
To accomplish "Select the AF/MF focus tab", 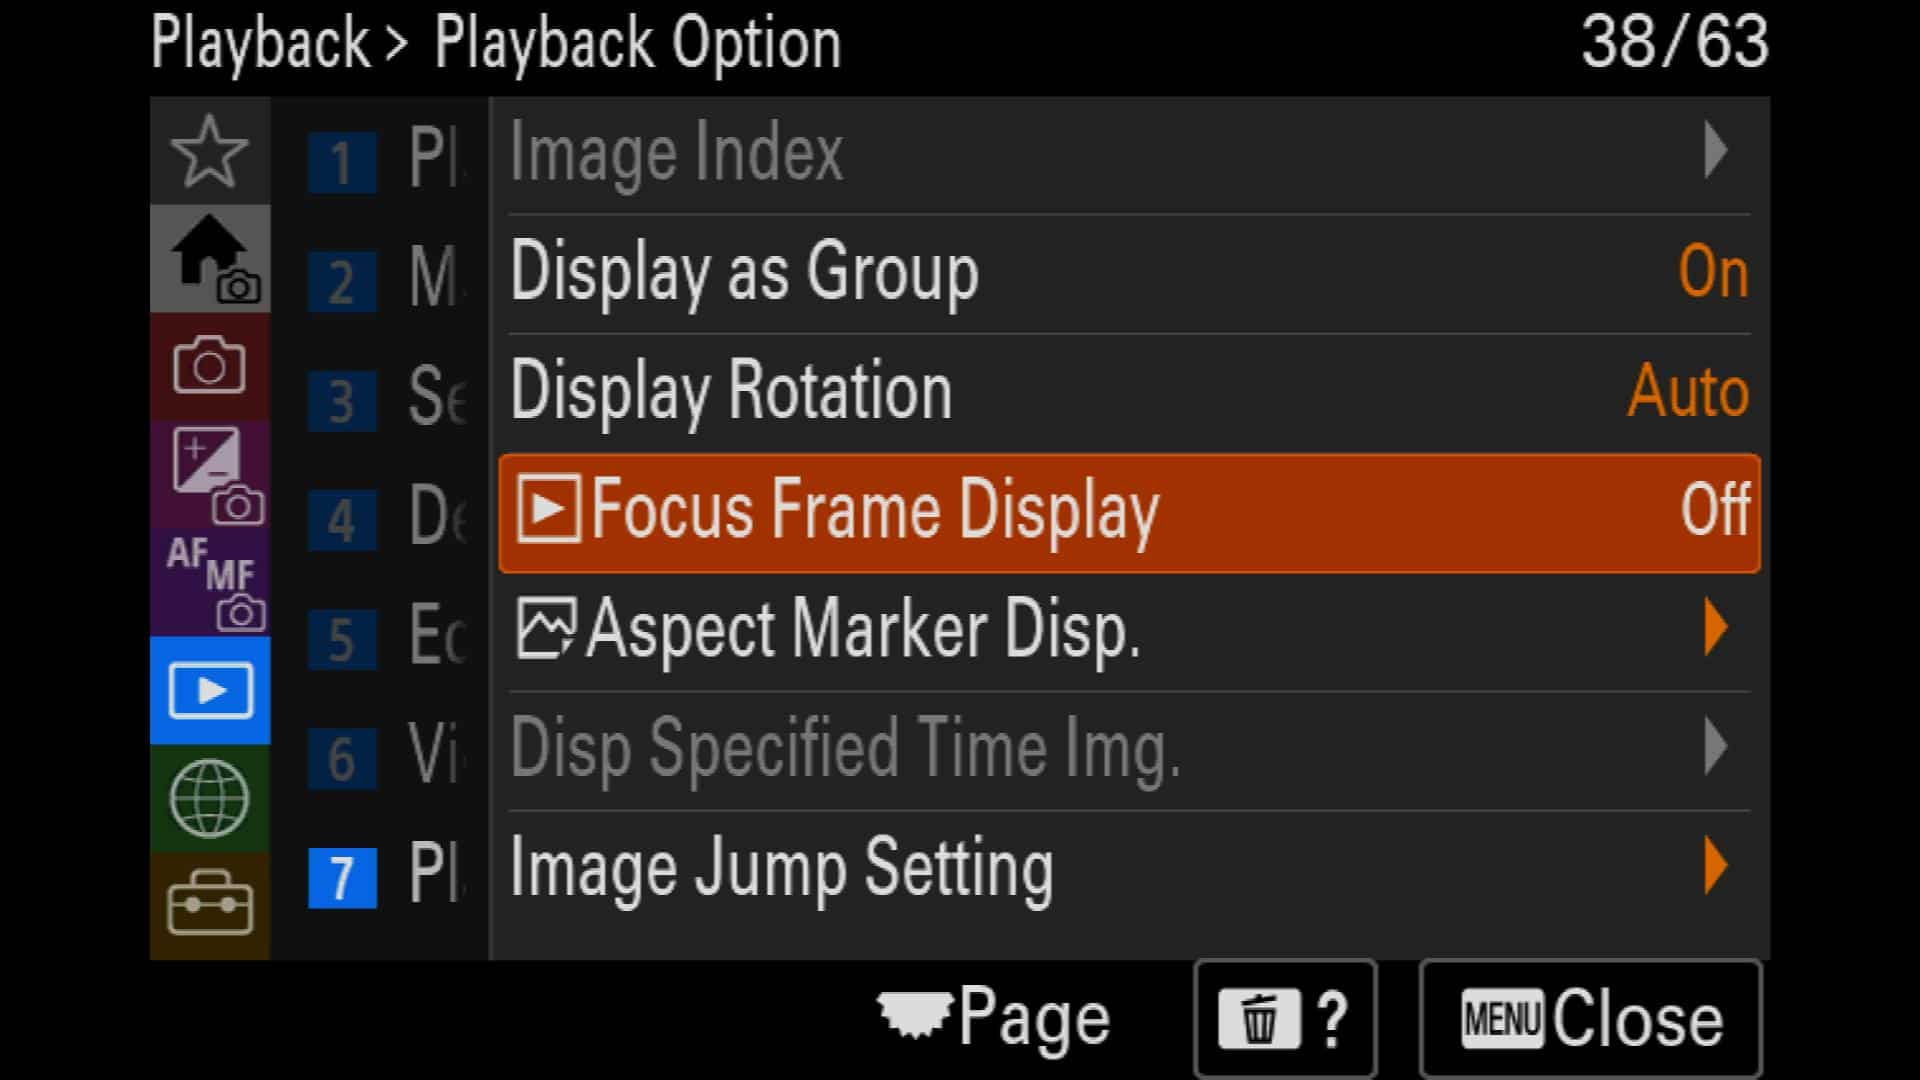I will (x=209, y=582).
